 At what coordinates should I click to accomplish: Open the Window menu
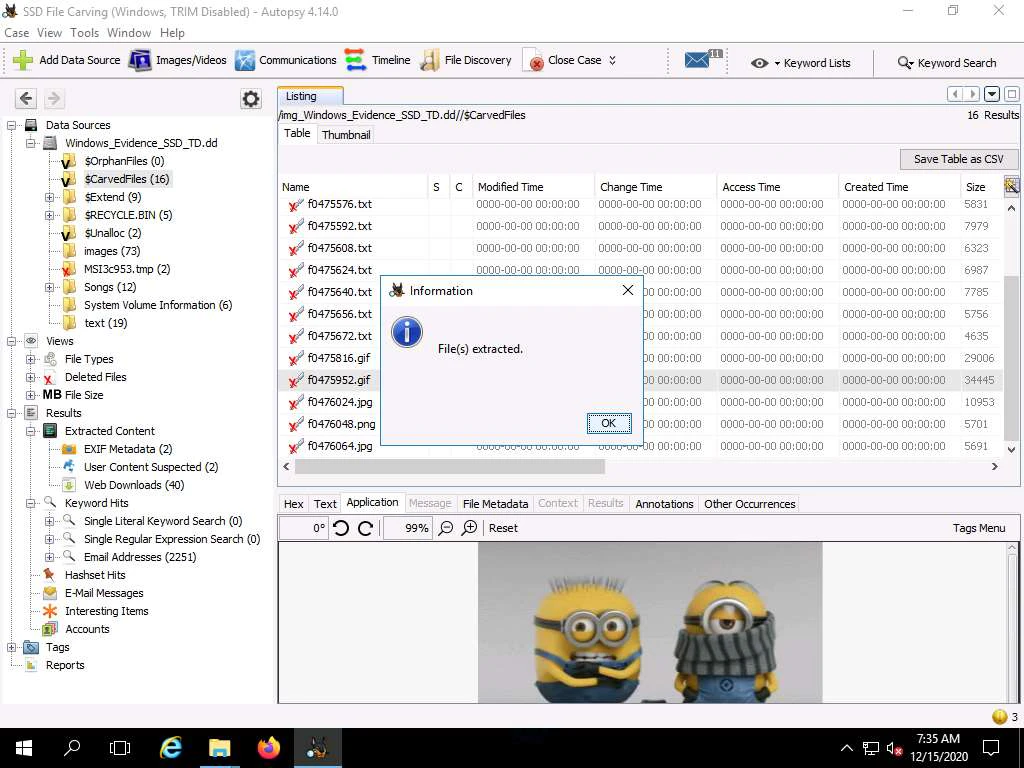click(x=129, y=33)
